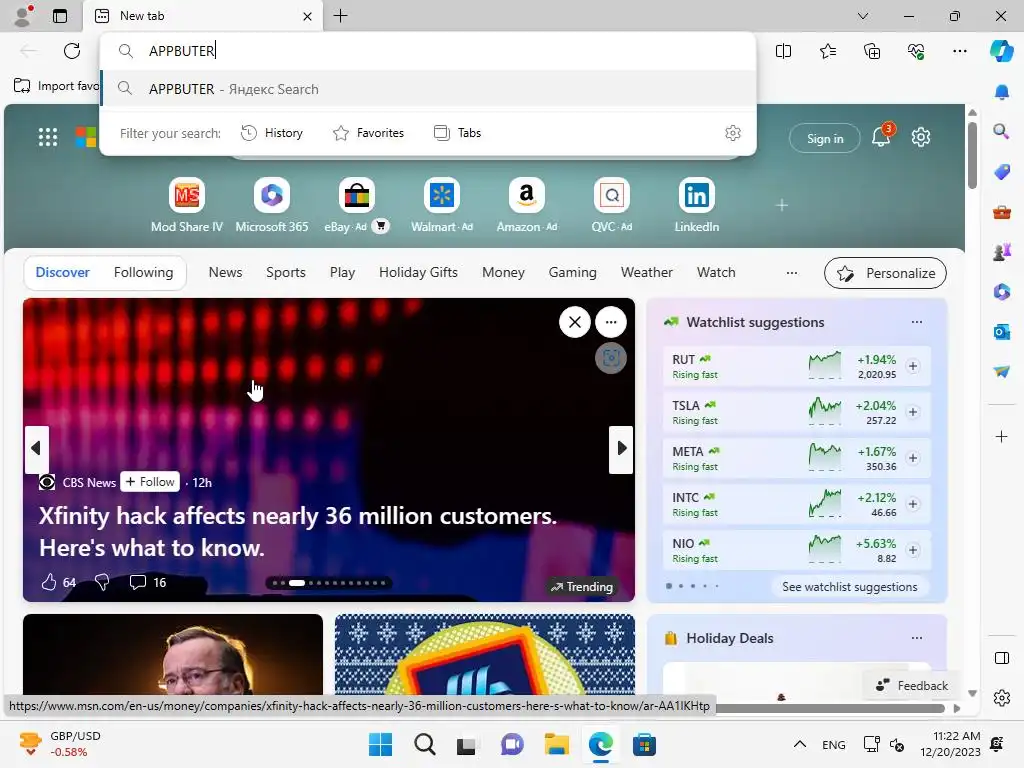The height and width of the screenshot is (768, 1024).
Task: Open Copilot icon in sidebar
Action: 1001,51
